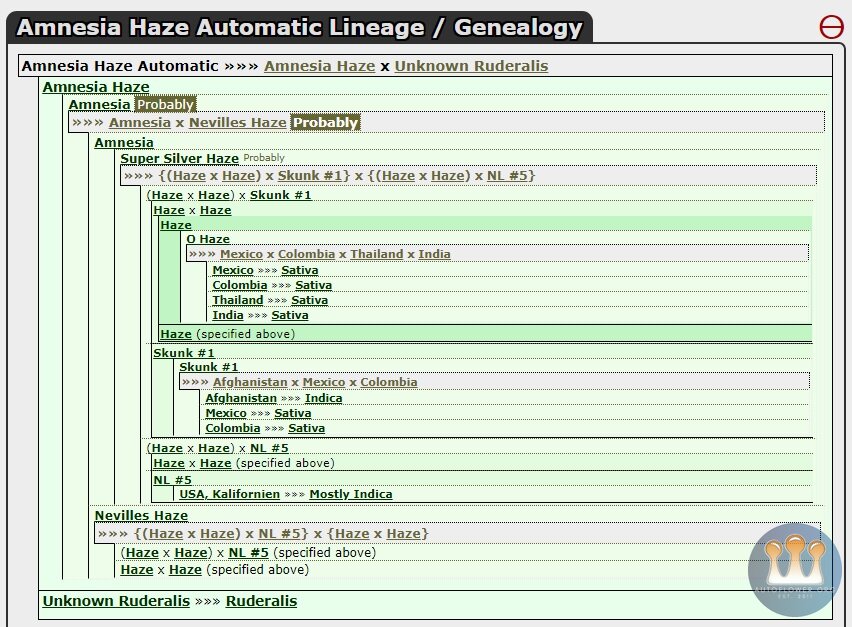Open the Thailand link

(238, 300)
